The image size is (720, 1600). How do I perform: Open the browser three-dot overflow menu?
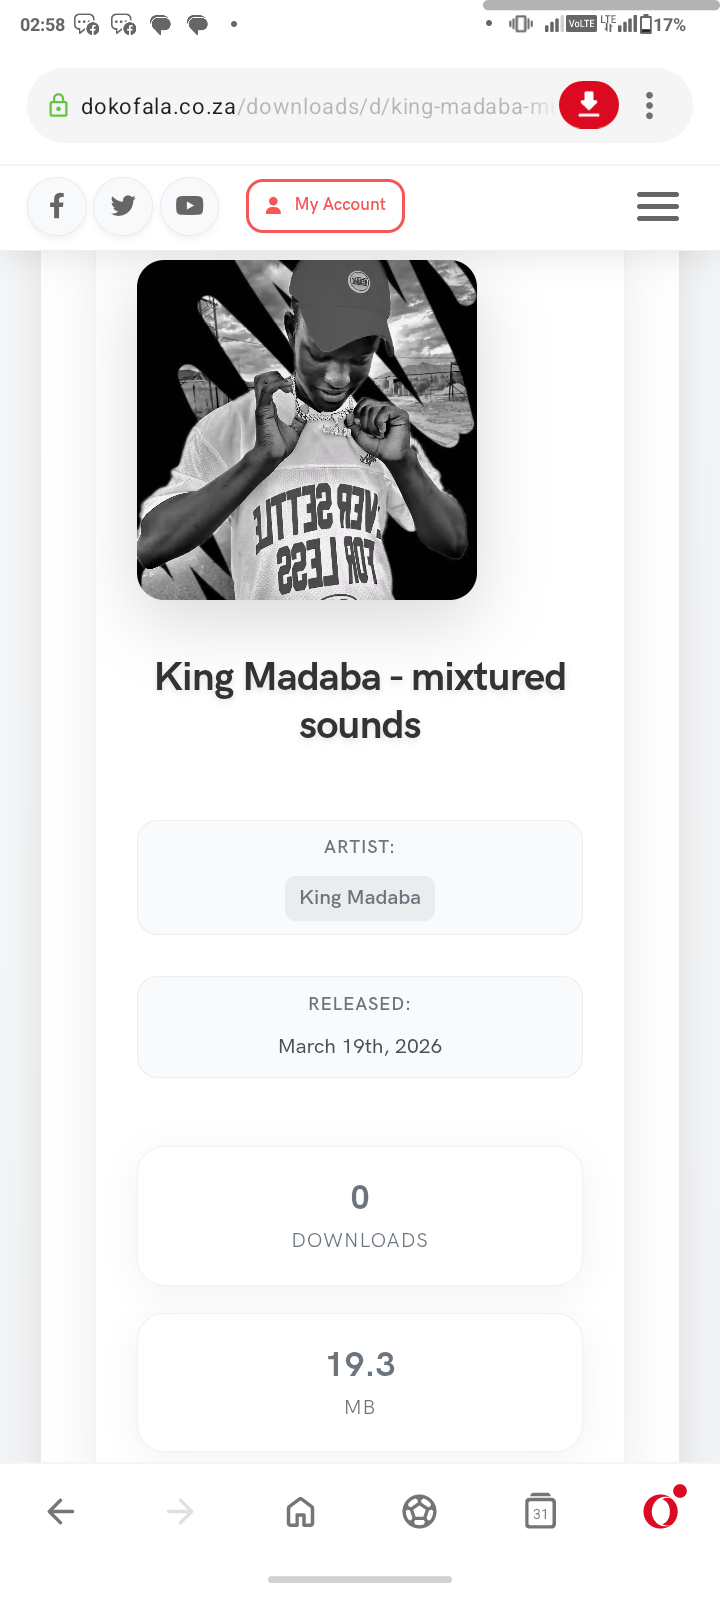pyautogui.click(x=649, y=104)
